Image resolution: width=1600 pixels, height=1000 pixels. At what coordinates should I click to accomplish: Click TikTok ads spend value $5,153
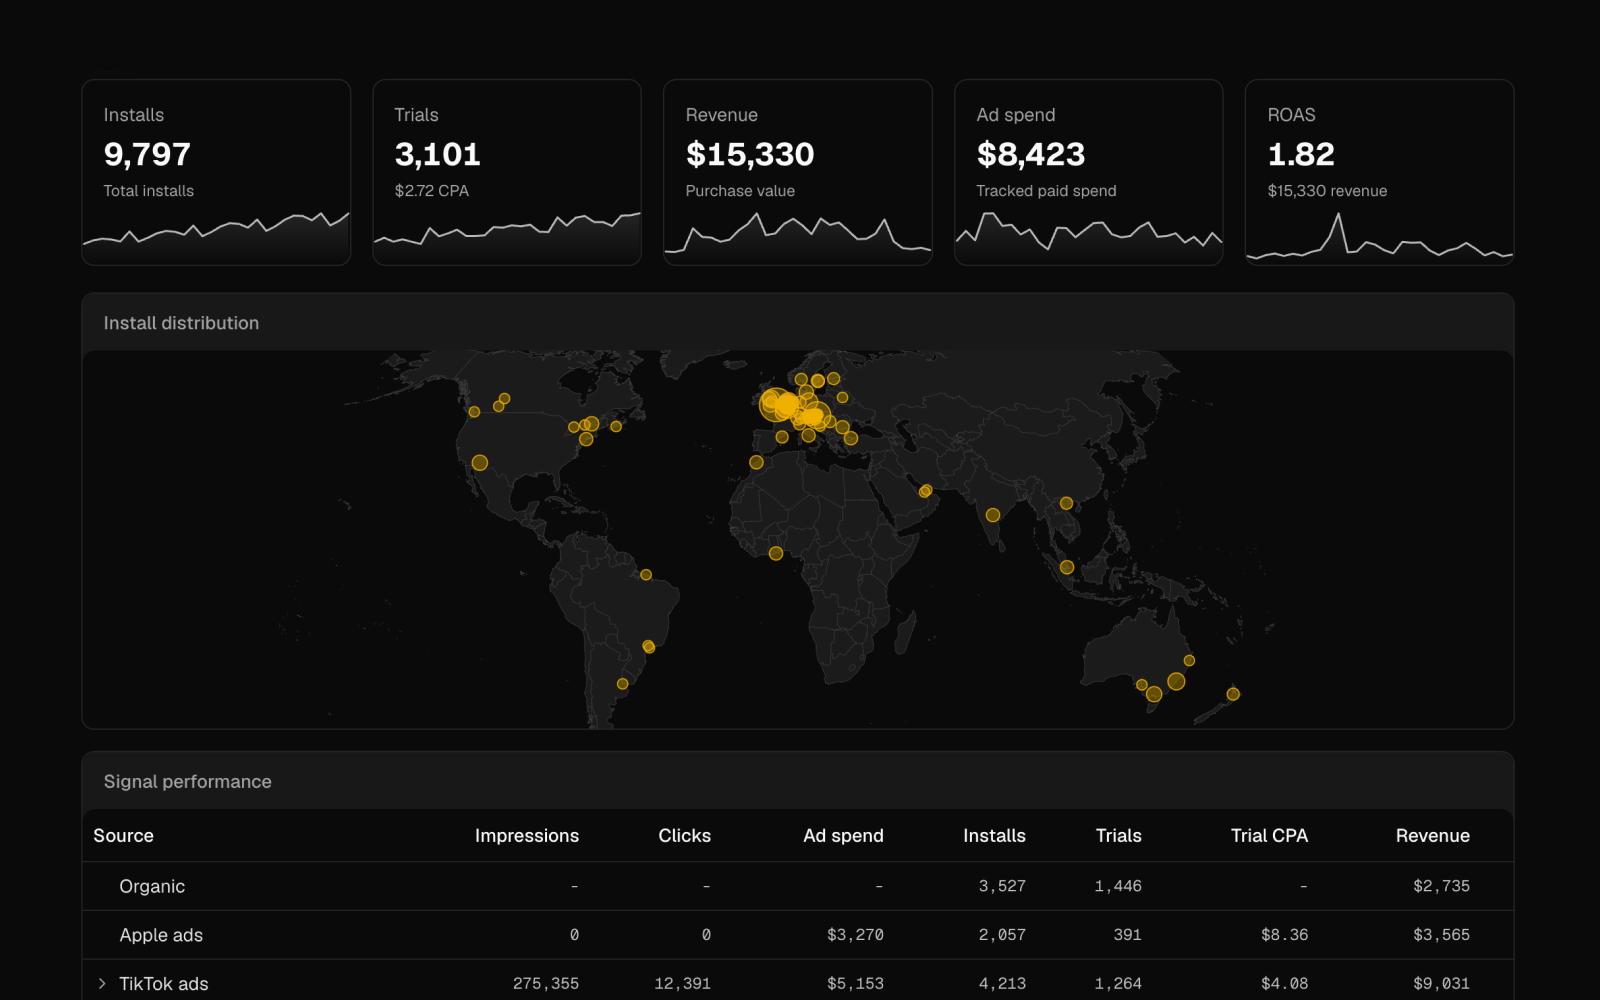coord(855,984)
